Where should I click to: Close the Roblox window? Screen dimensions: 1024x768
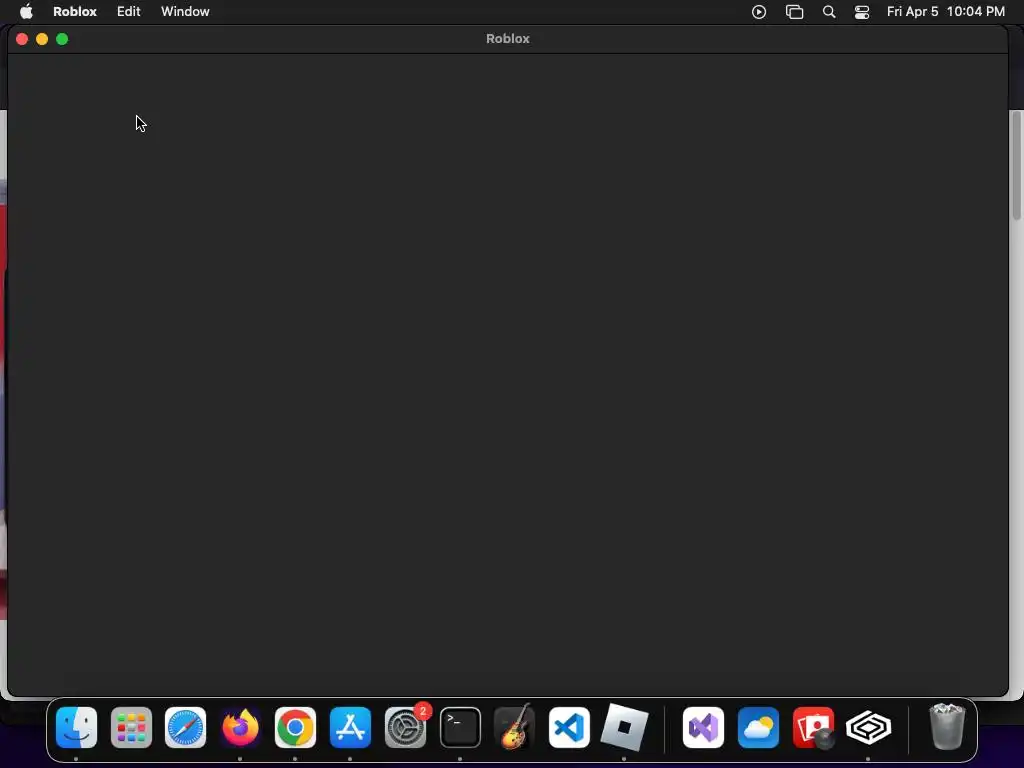tap(22, 39)
